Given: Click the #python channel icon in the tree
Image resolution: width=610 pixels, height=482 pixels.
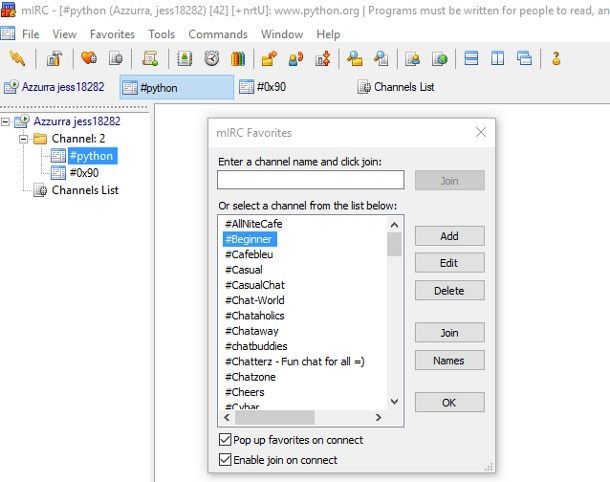Looking at the screenshot, I should [x=58, y=156].
